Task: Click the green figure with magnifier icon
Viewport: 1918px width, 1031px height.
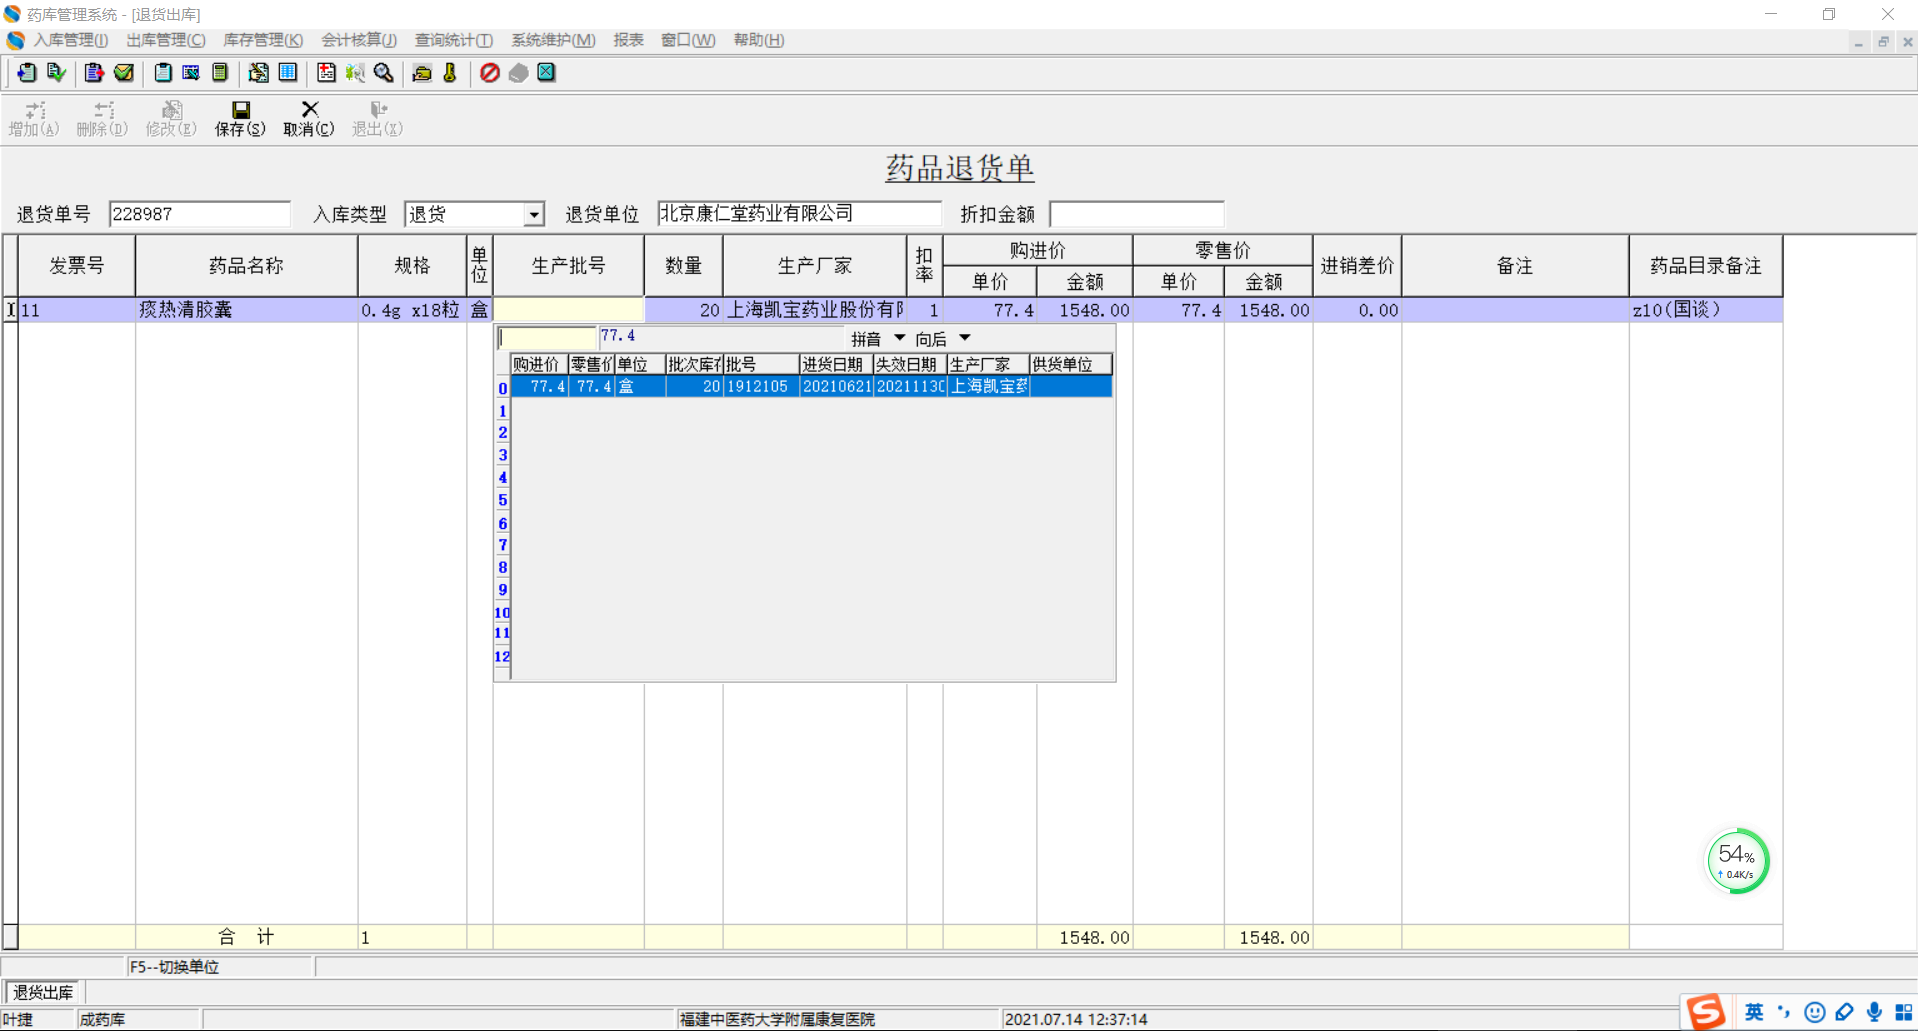Action: point(355,73)
